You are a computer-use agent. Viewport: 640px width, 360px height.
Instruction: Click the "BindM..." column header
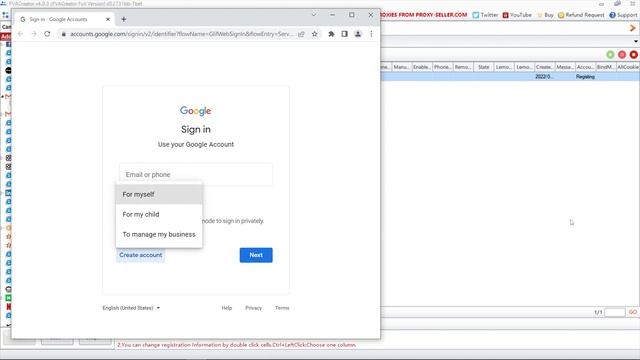point(606,67)
